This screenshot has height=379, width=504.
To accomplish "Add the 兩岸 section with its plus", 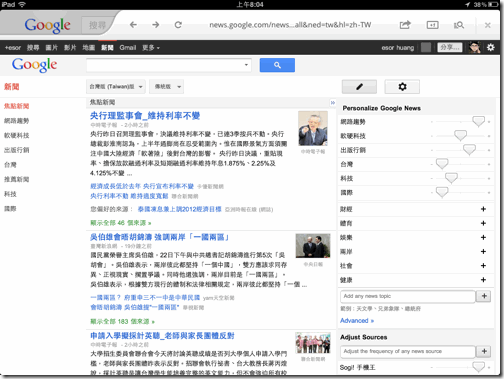I will pyautogui.click(x=483, y=251).
